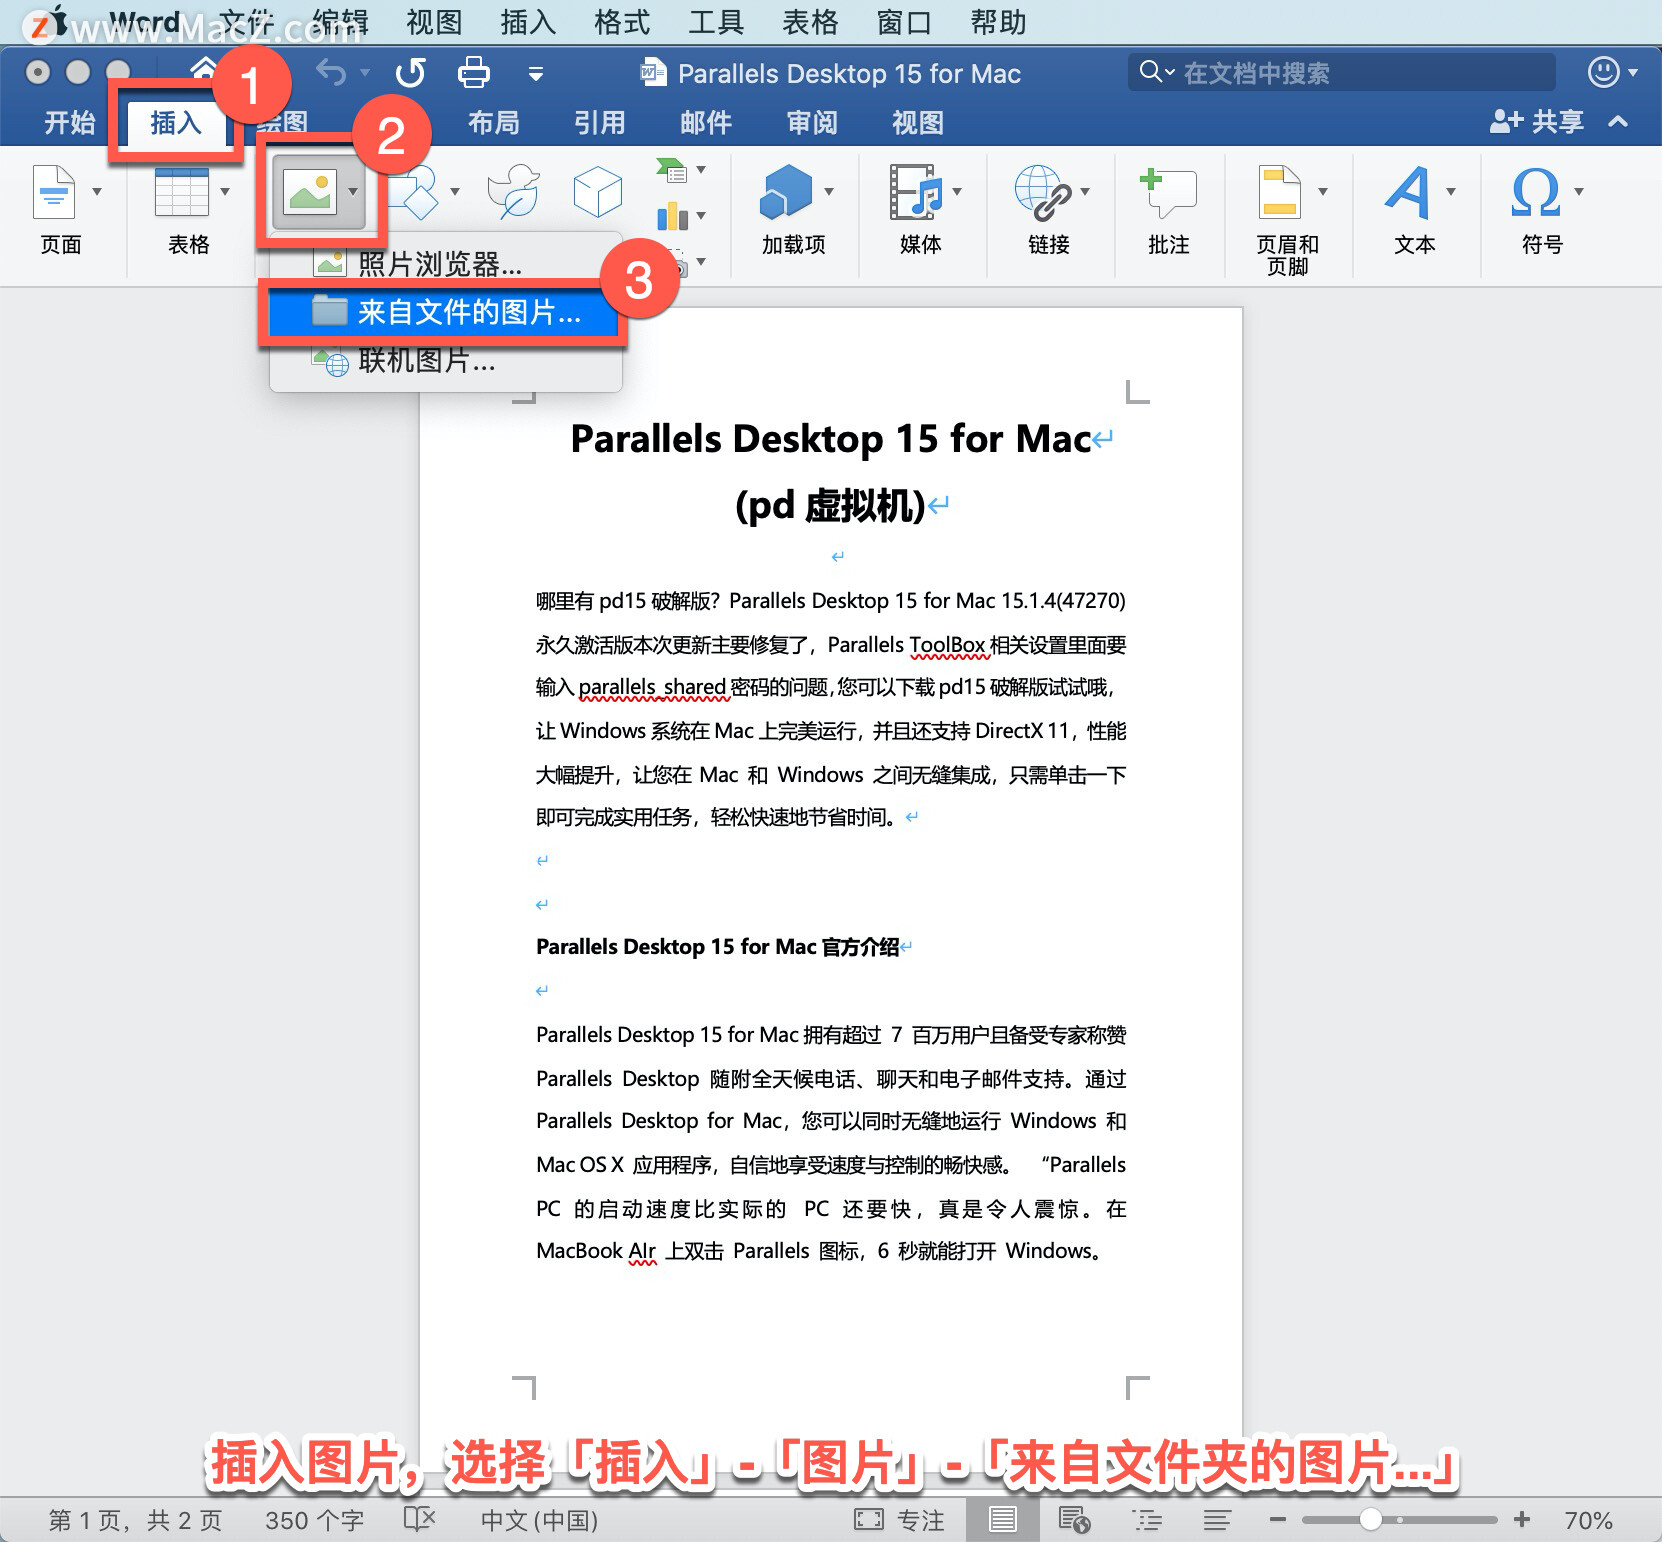Click the smiley feedback icon
The width and height of the screenshot is (1662, 1542).
tap(1604, 72)
